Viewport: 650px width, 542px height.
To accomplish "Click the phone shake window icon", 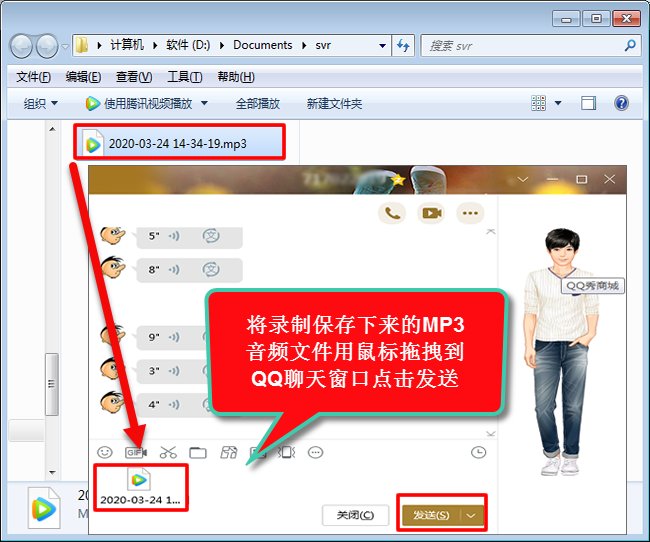I will coord(286,452).
